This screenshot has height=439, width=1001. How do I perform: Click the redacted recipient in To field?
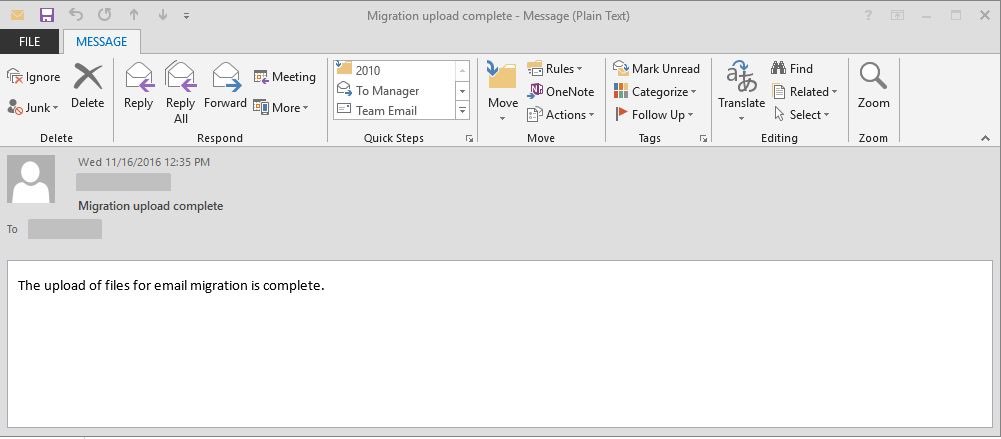pyautogui.click(x=64, y=229)
